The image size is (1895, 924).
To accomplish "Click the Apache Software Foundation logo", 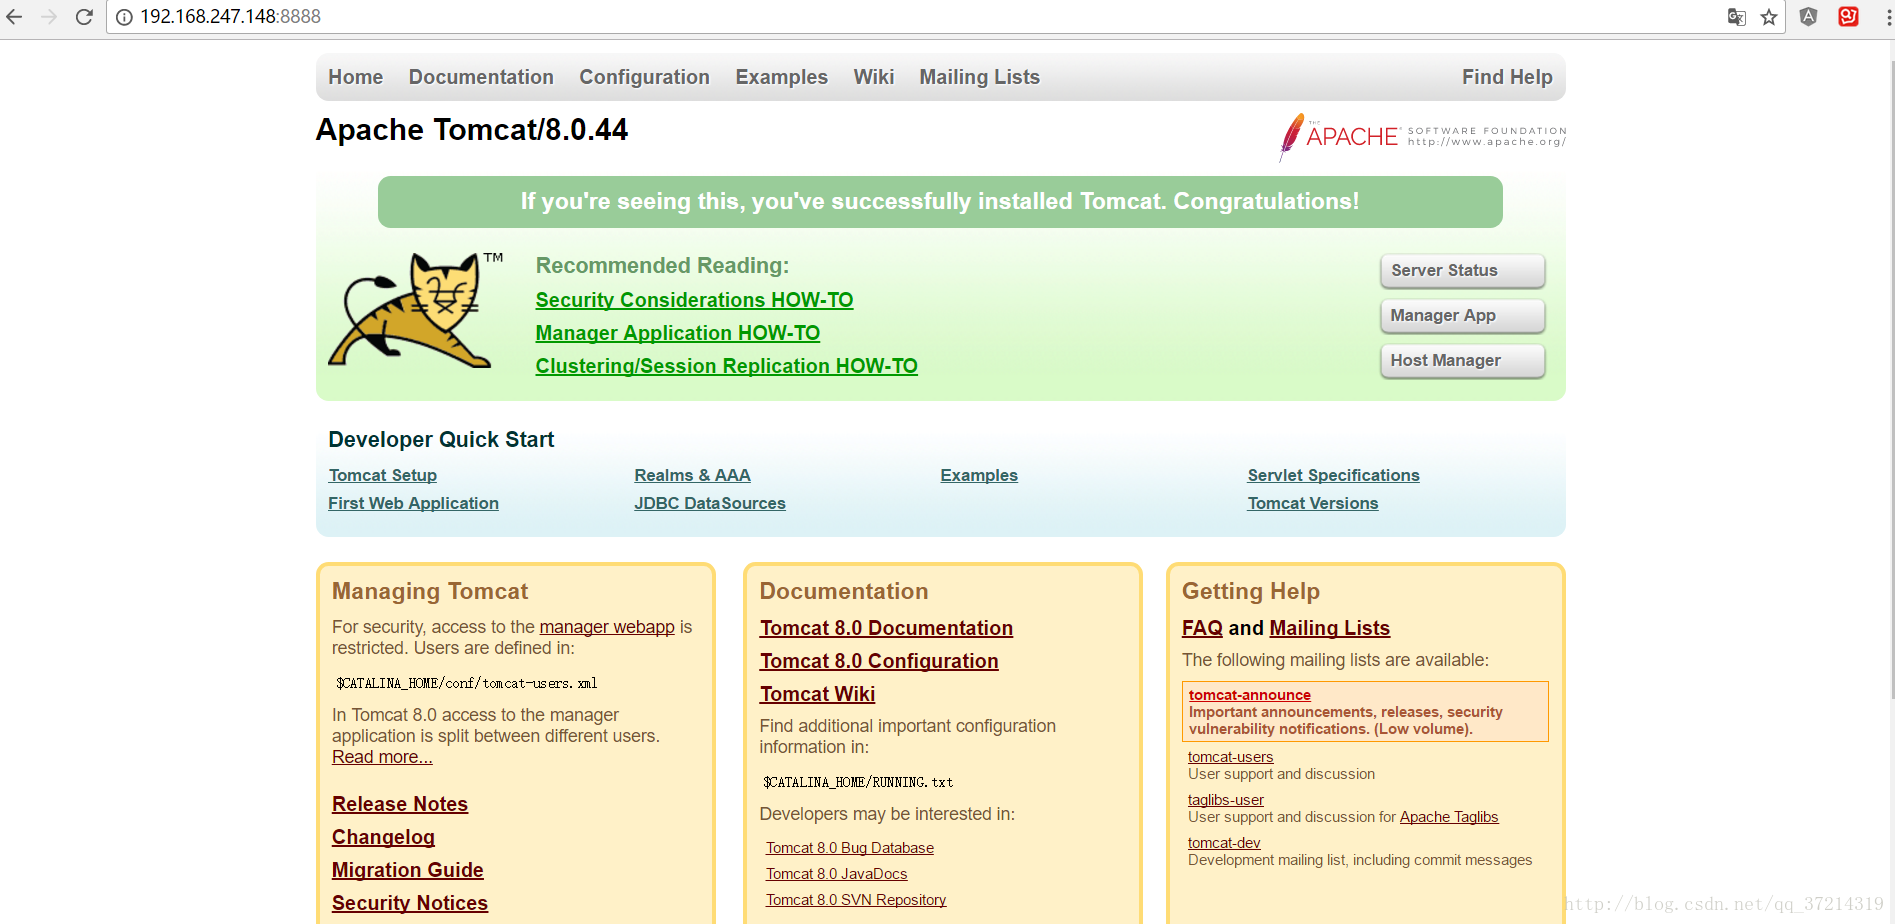I will (1422, 137).
